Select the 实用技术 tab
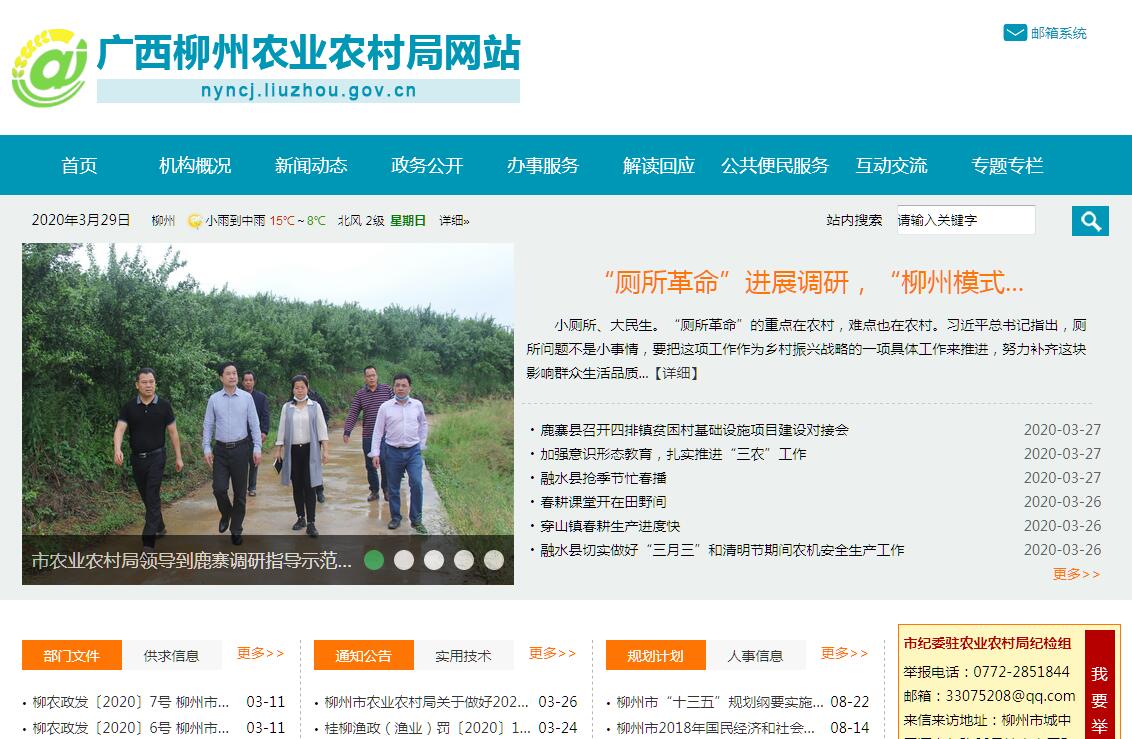The image size is (1132, 739). point(463,655)
